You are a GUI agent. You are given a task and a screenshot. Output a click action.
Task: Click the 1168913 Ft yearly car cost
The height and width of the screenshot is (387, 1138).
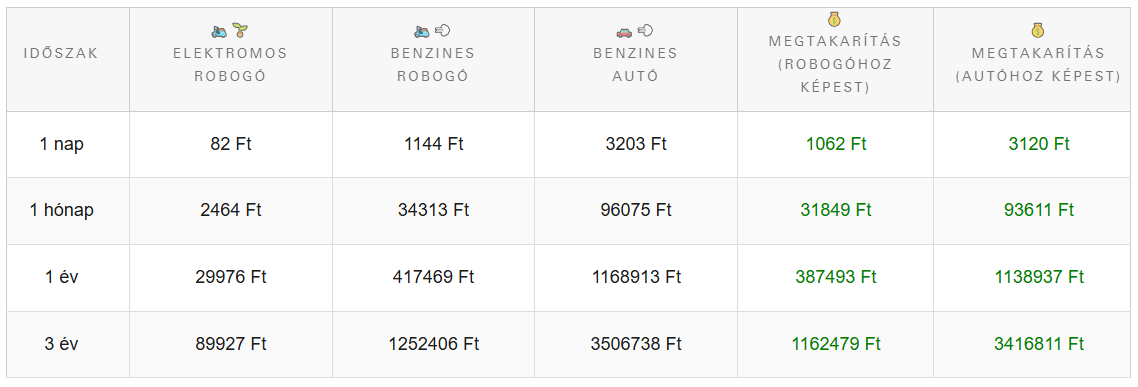point(636,277)
